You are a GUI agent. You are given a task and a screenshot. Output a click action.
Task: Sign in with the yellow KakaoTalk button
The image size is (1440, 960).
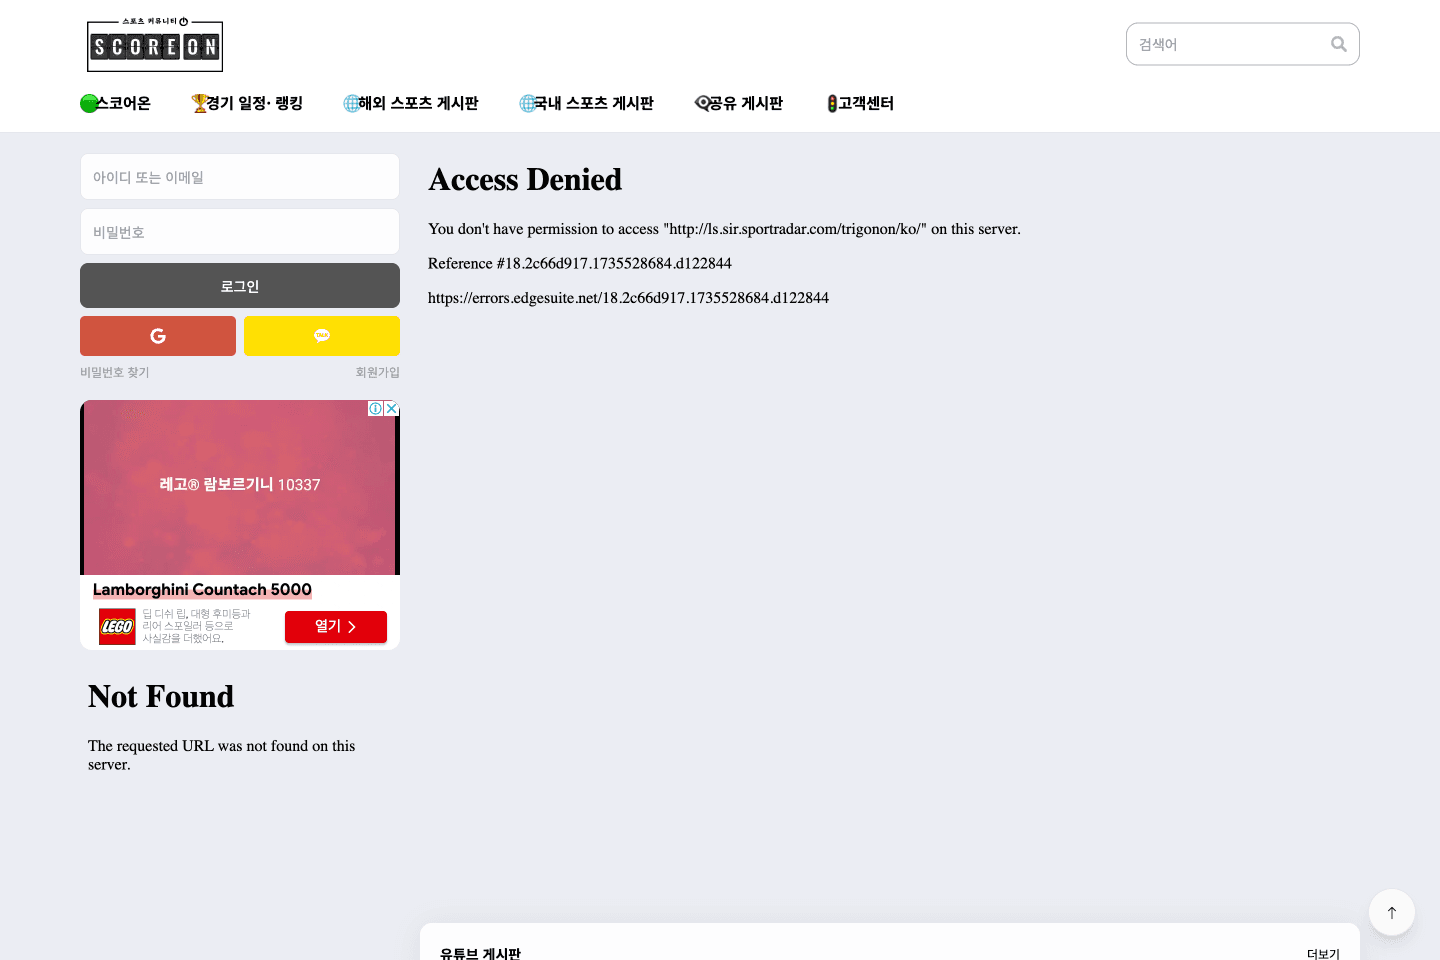(x=321, y=336)
